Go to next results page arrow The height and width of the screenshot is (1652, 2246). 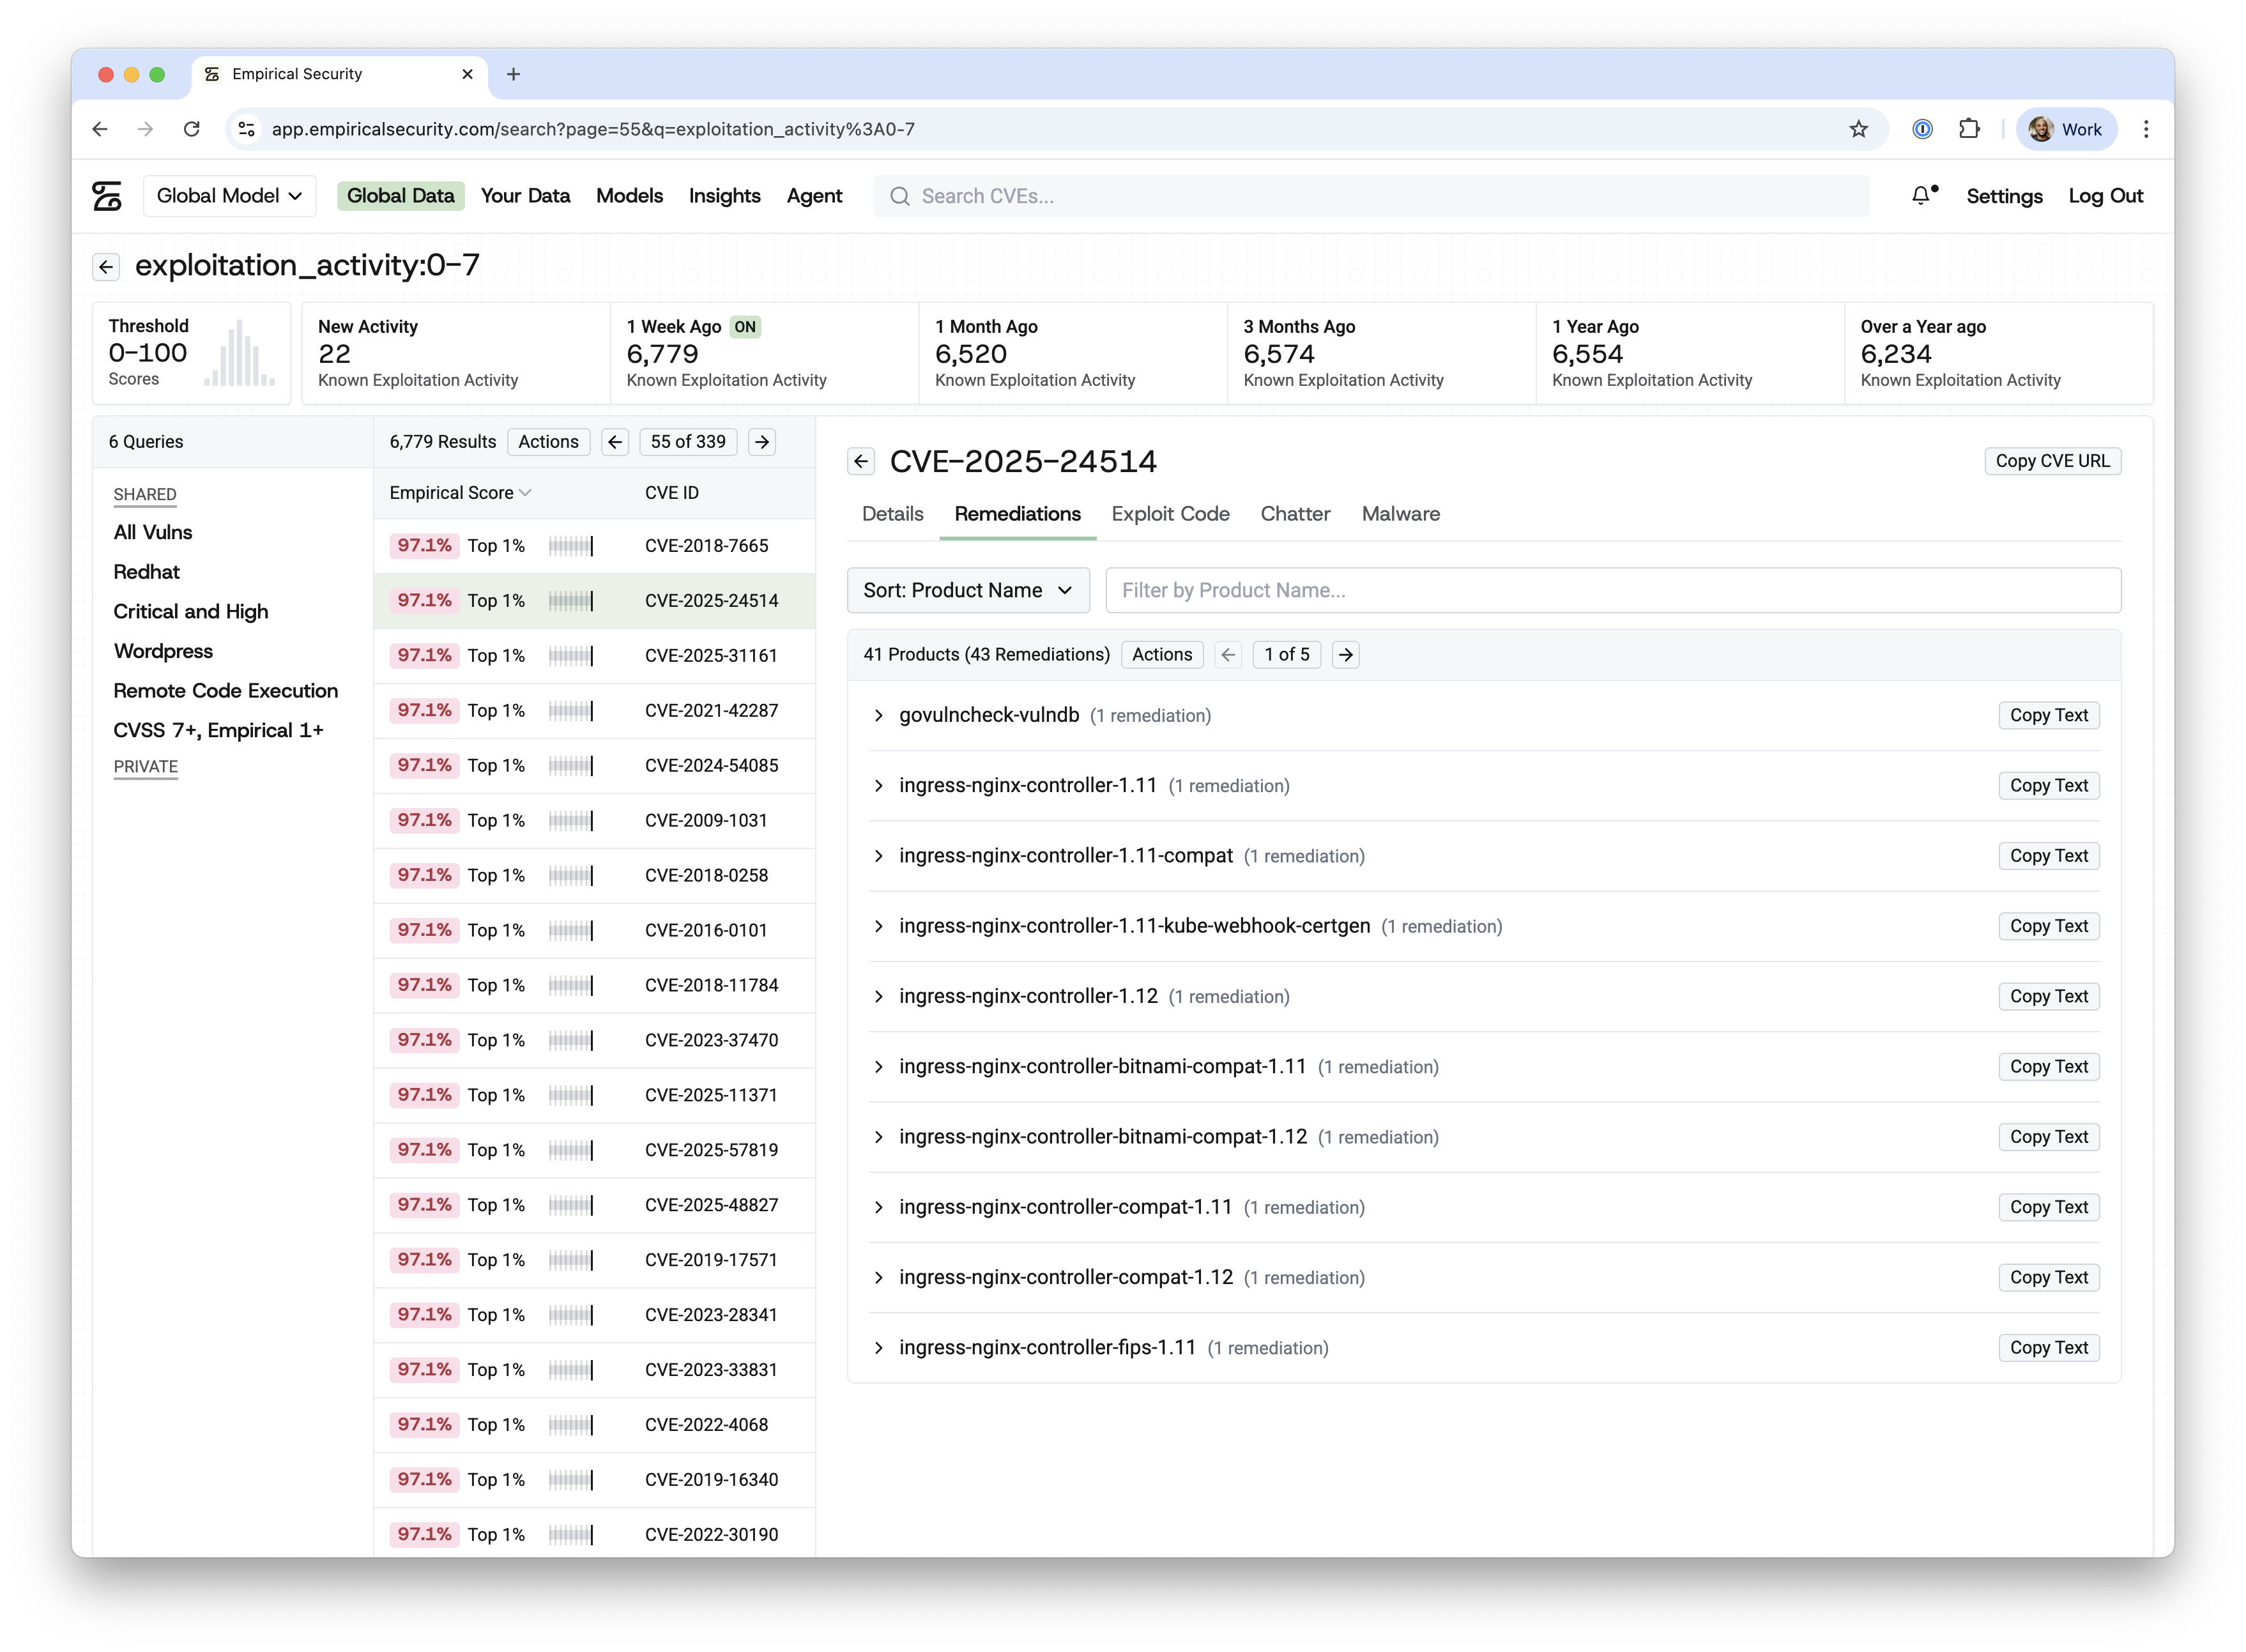(x=762, y=442)
